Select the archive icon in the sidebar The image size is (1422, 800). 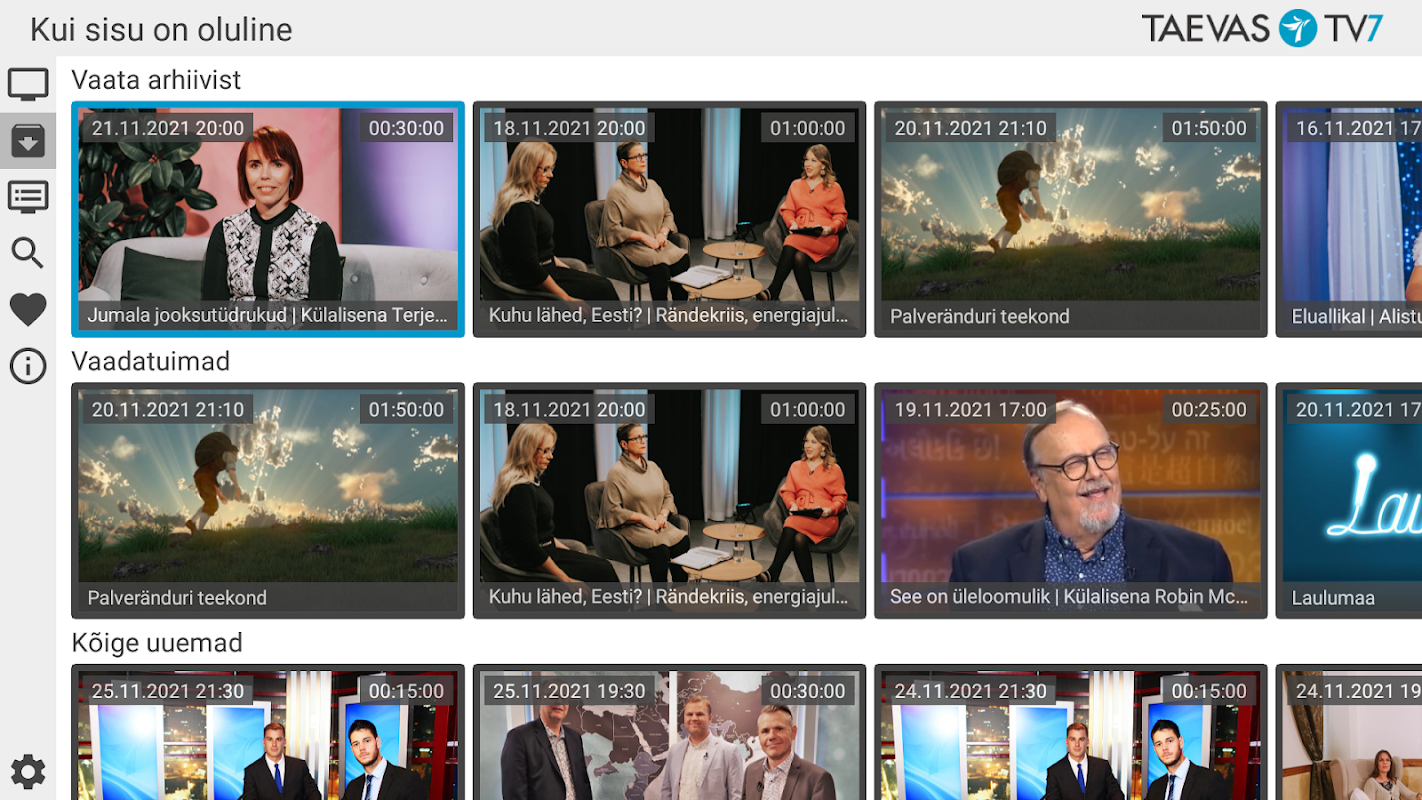(28, 141)
